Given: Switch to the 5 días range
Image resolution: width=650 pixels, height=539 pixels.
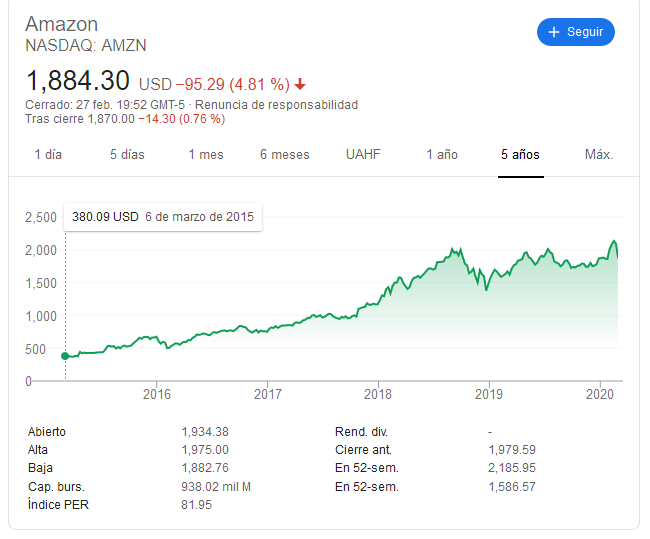Looking at the screenshot, I should pos(127,155).
